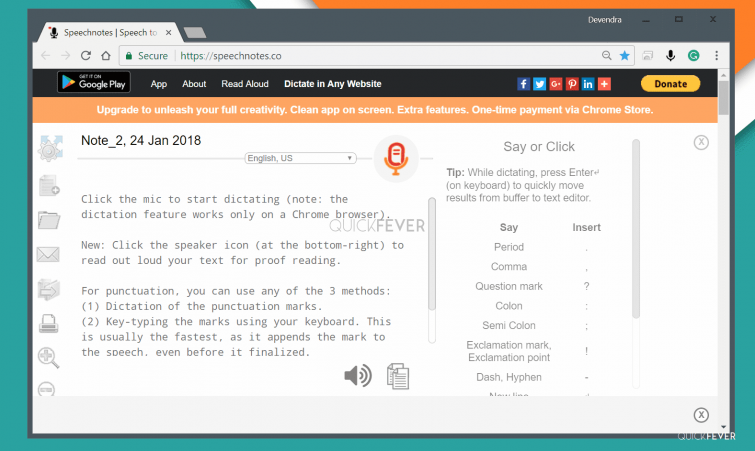755x451 pixels.
Task: Print the note using the printer icon
Action: [x=49, y=323]
